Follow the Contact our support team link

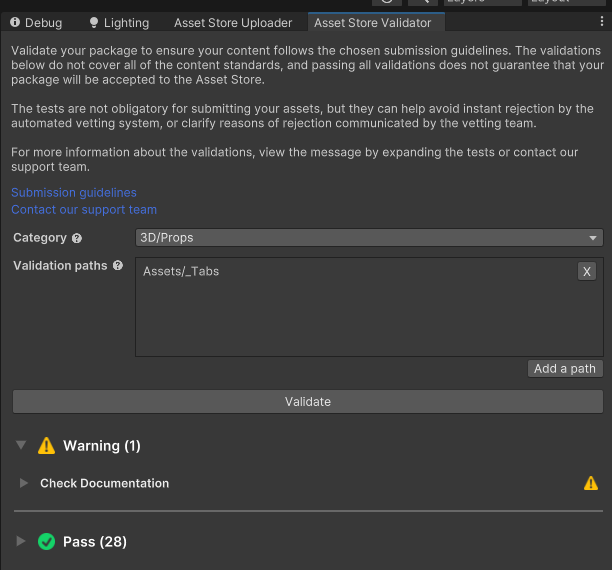click(x=84, y=210)
